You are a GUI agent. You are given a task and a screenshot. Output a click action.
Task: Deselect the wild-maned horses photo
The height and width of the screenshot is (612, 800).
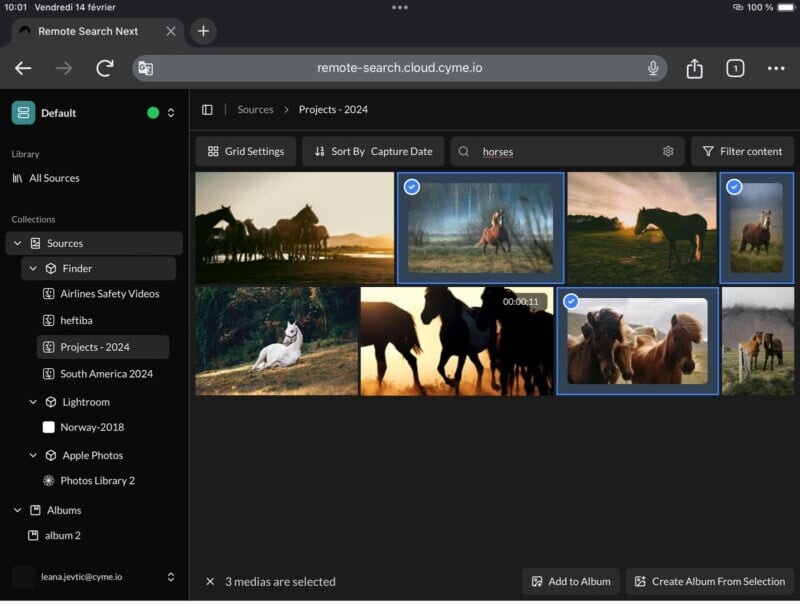pos(571,301)
